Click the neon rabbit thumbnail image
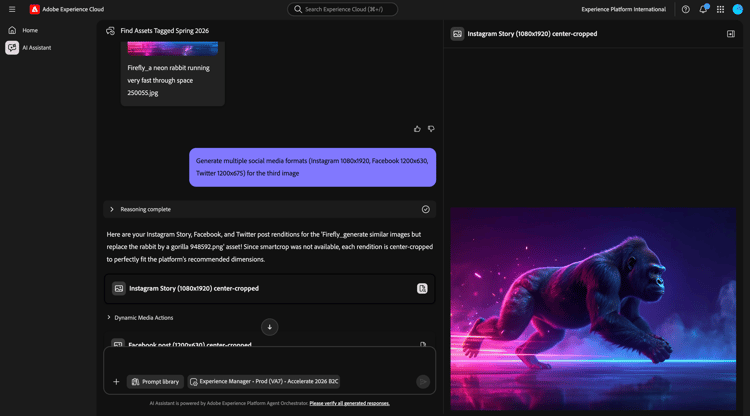Screen dimensions: 750x416 pos(173,48)
